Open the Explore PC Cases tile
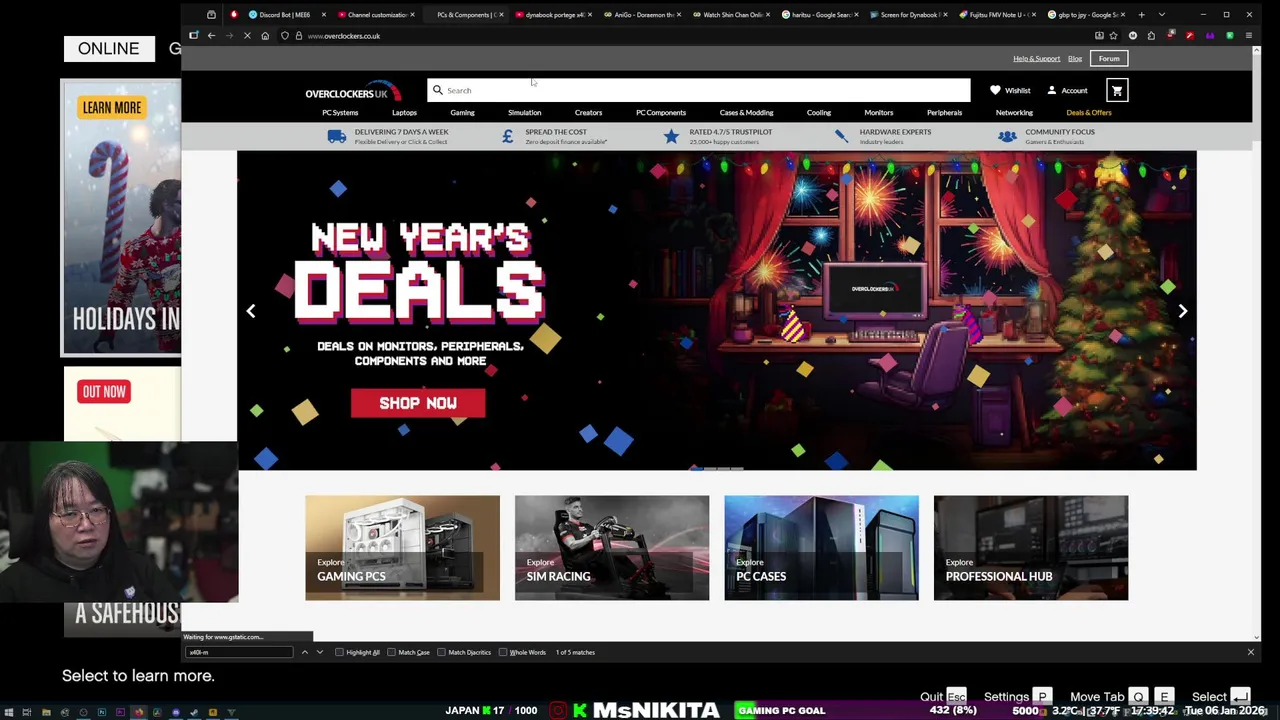1280x720 pixels. (821, 548)
